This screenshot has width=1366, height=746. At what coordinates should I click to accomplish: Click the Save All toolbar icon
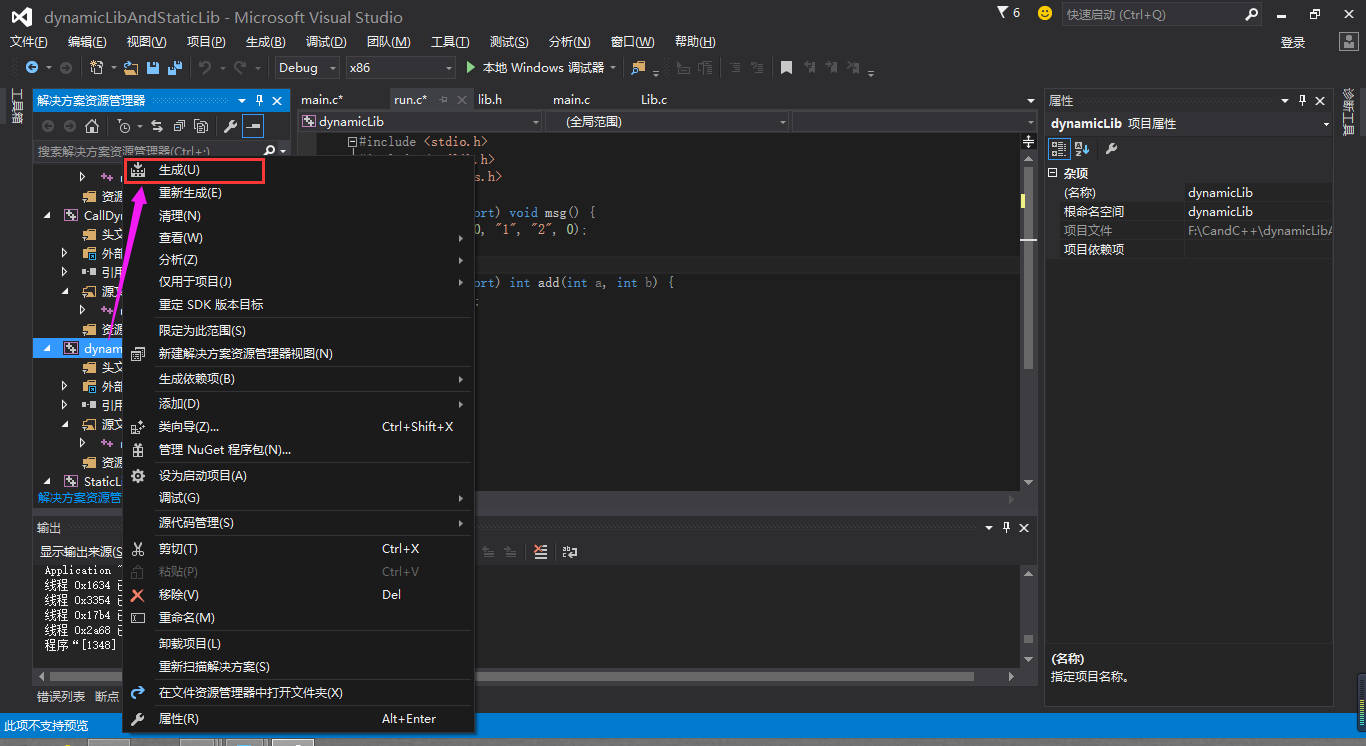pyautogui.click(x=175, y=68)
